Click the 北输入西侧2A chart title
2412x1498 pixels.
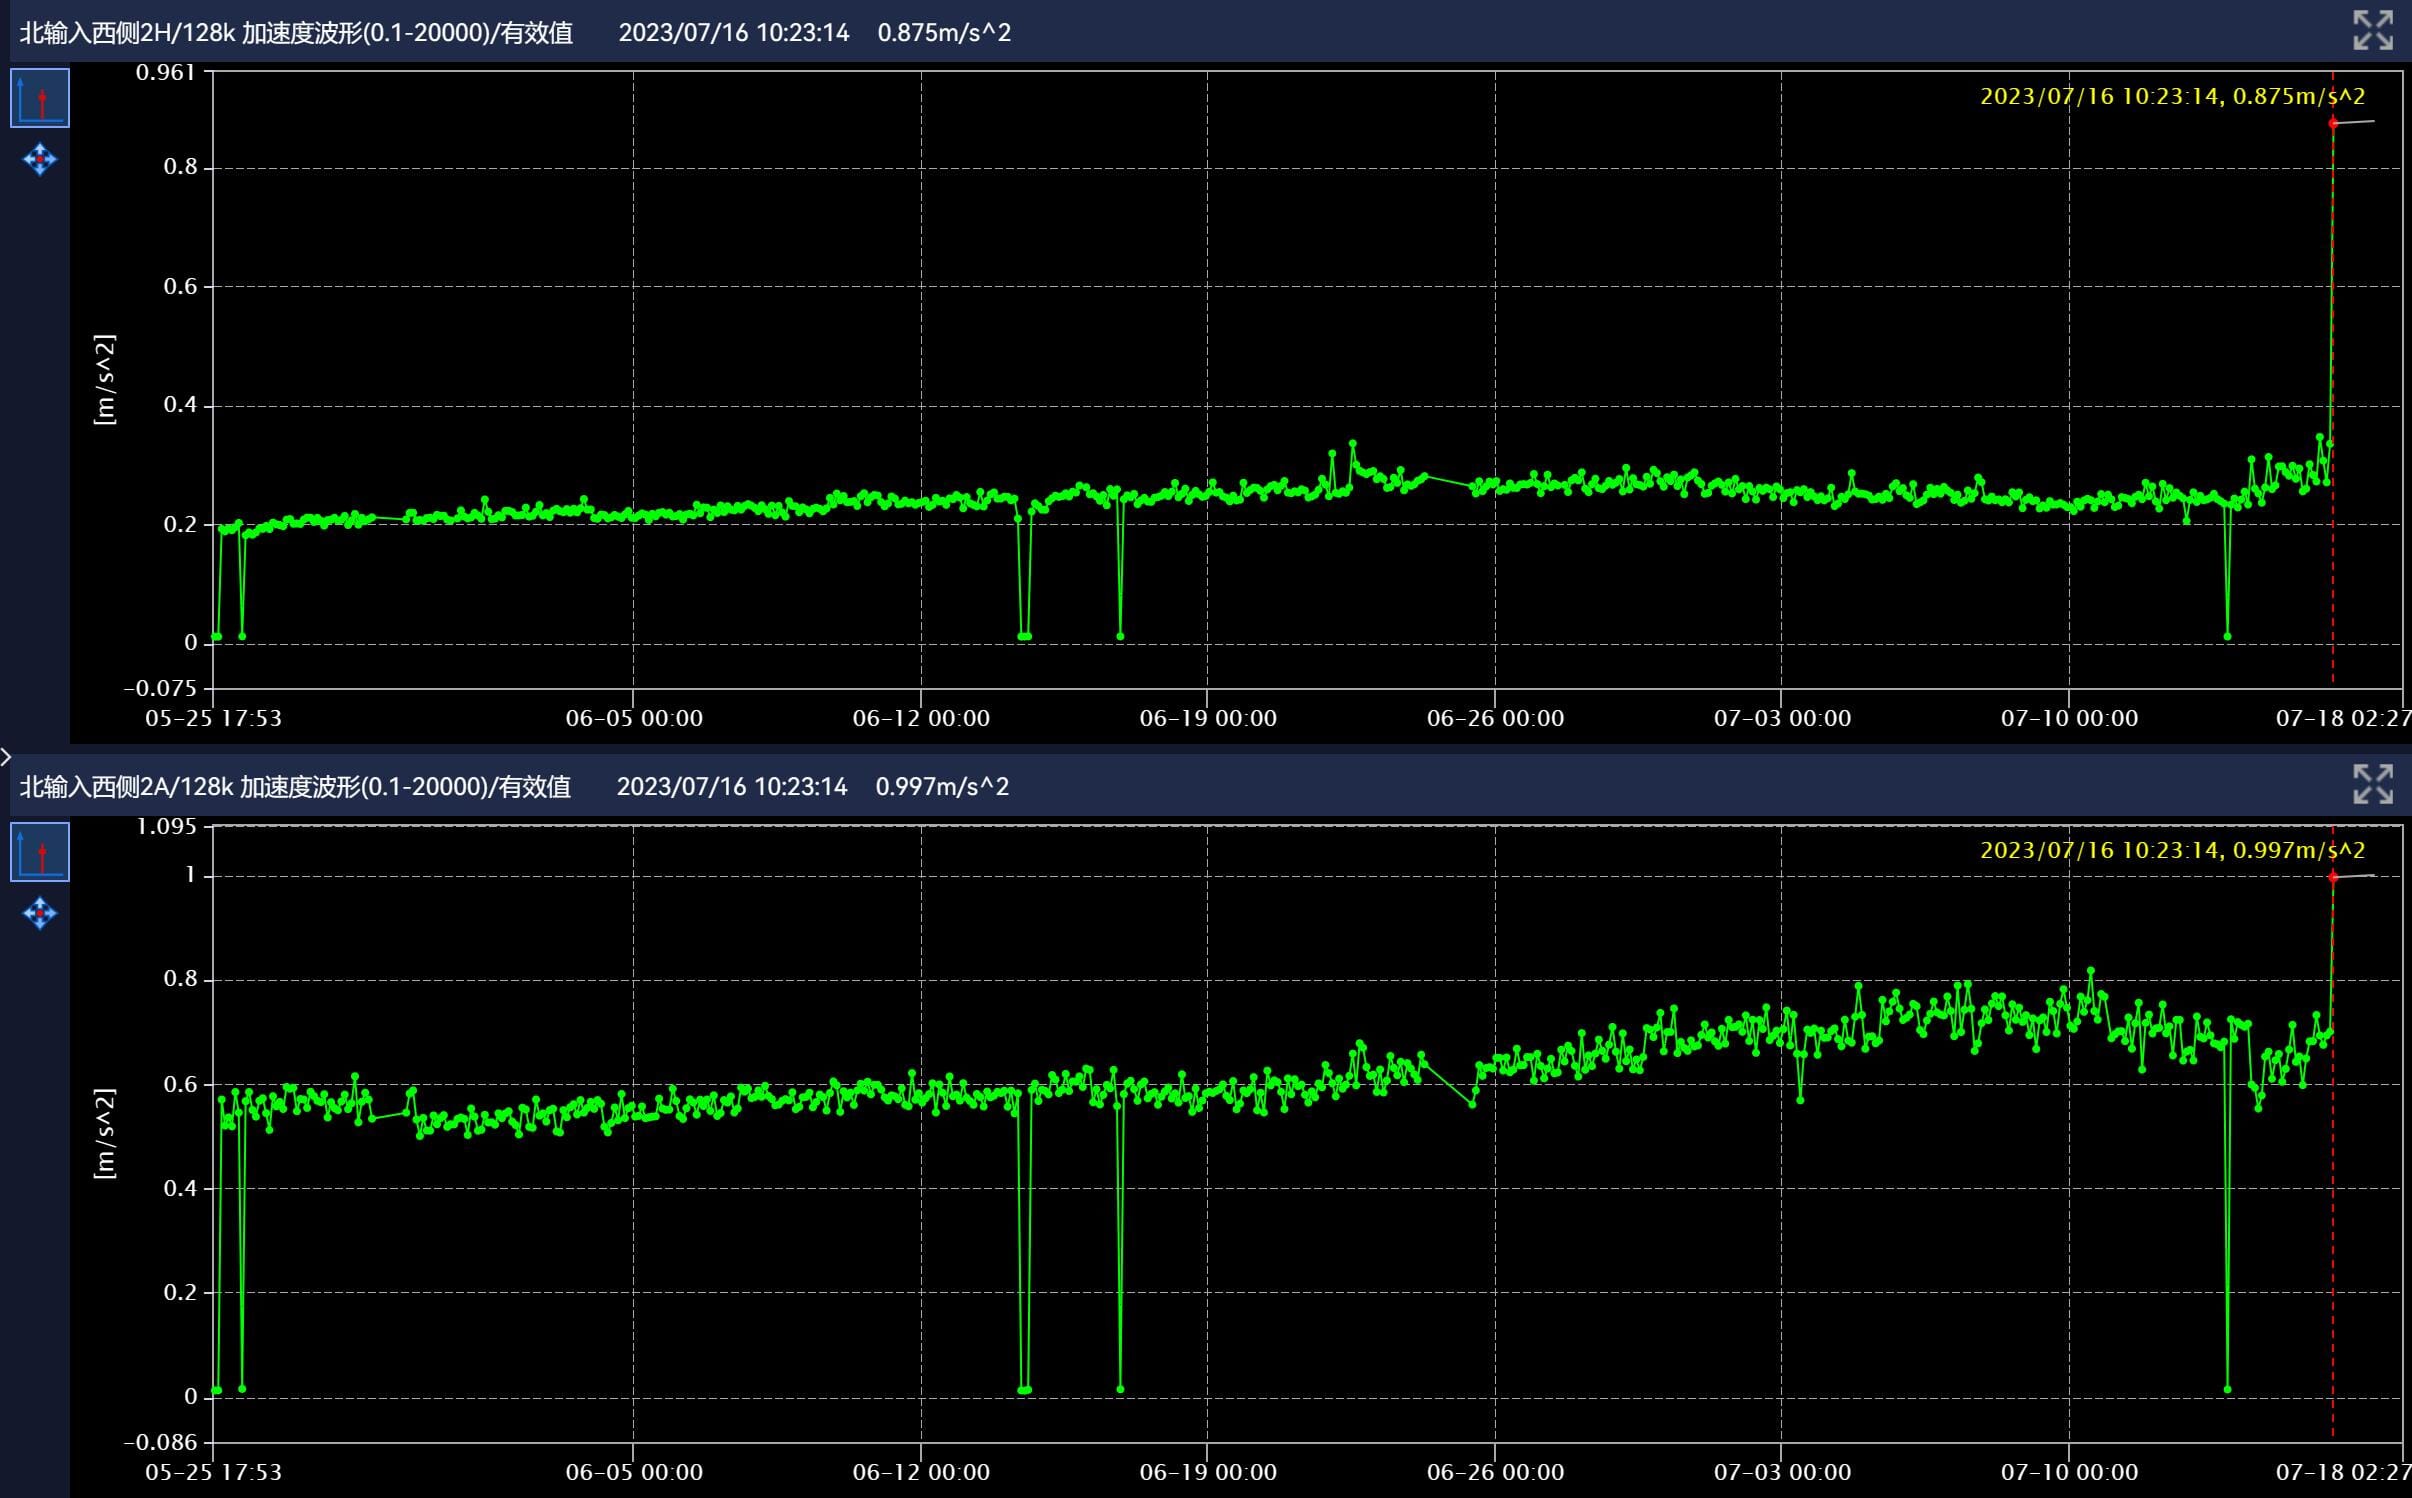click(295, 787)
